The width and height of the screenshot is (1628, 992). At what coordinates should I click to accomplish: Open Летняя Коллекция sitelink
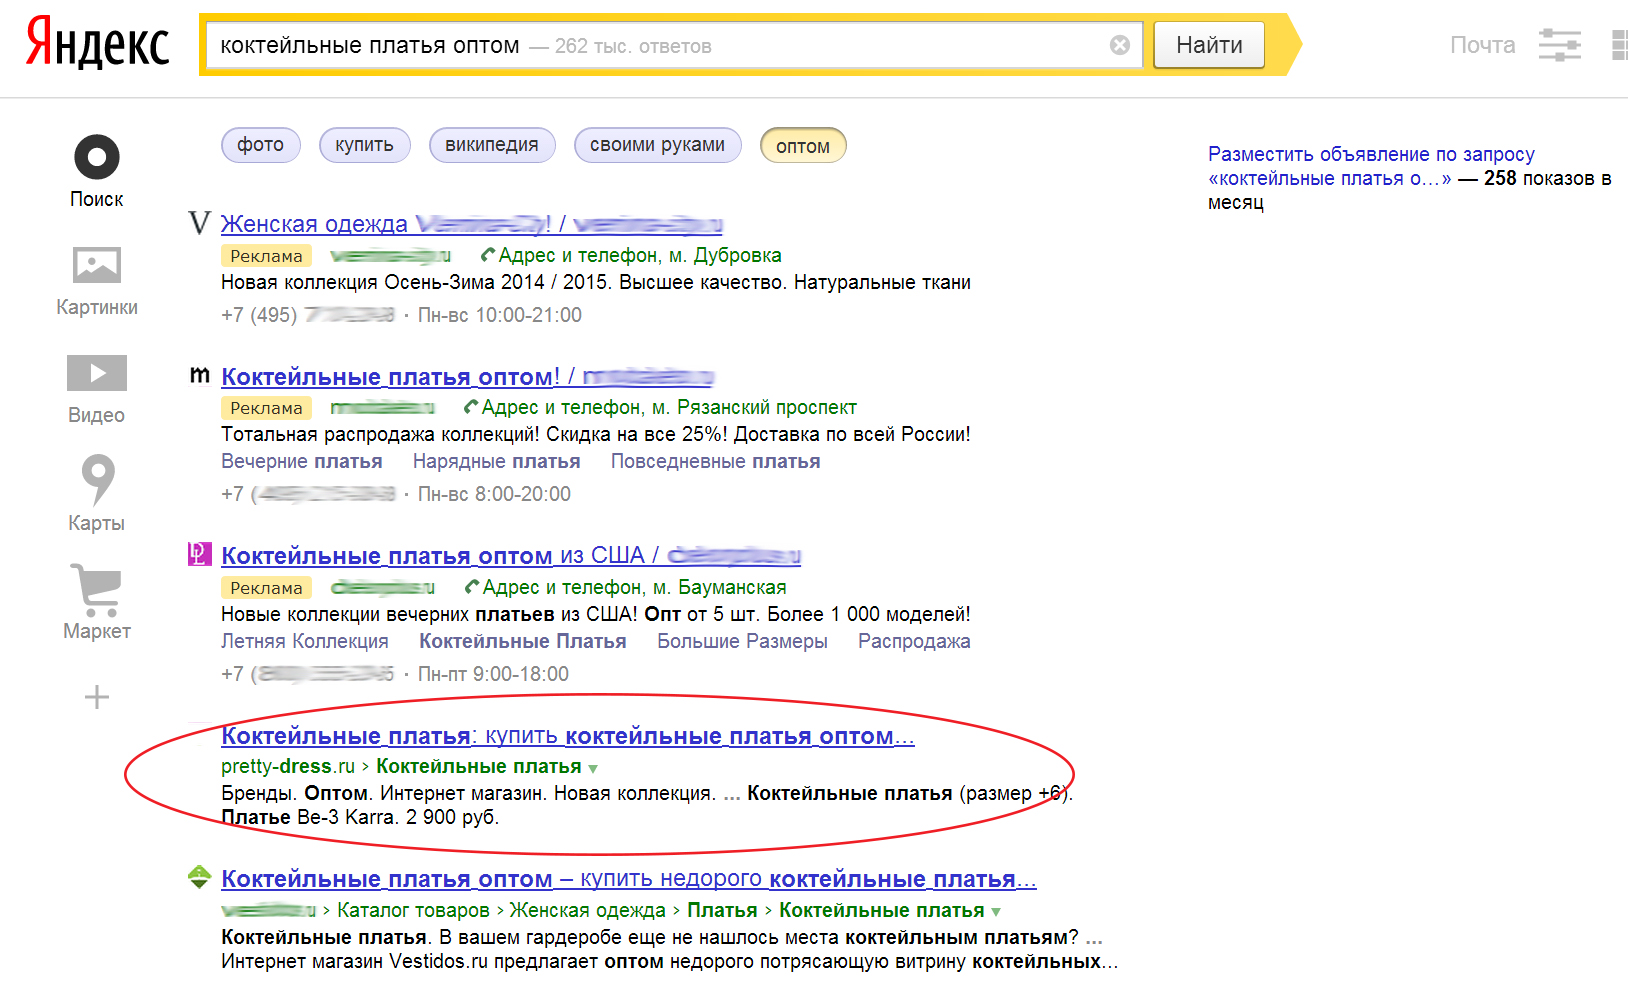click(305, 641)
